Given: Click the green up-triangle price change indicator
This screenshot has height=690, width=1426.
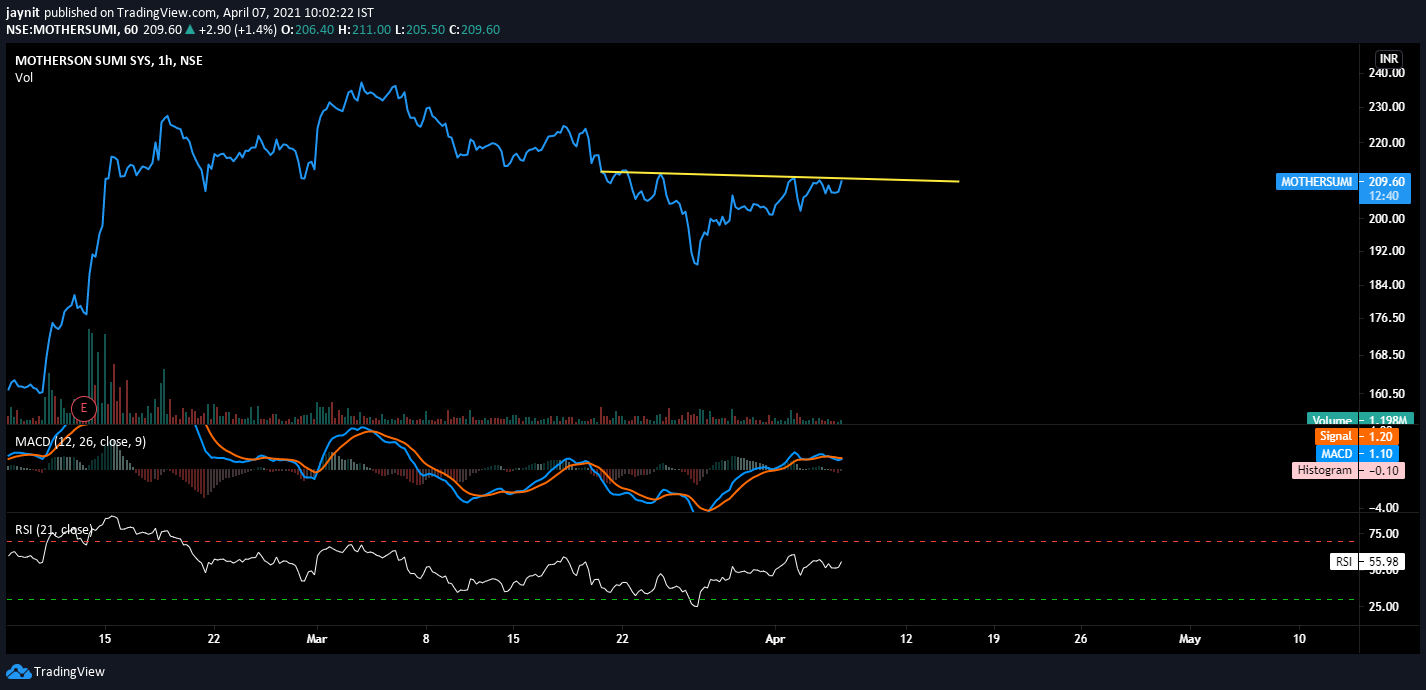Looking at the screenshot, I should point(190,30).
